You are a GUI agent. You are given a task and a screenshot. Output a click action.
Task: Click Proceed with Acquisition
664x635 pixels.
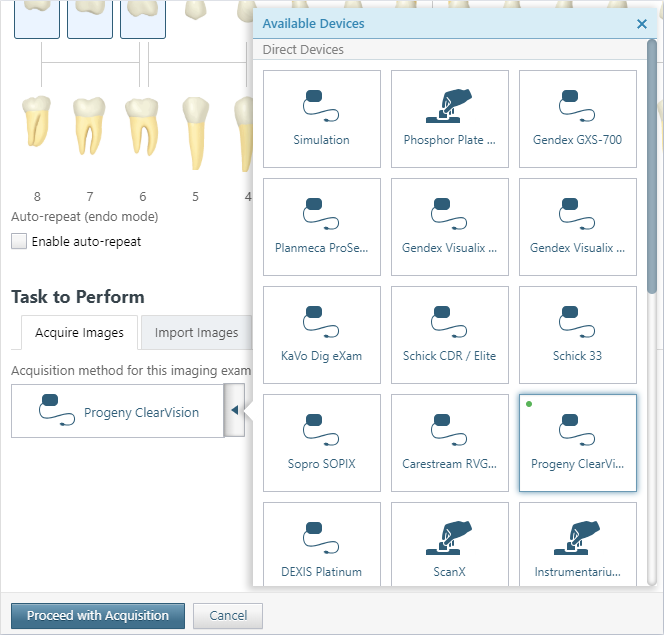[x=98, y=616]
